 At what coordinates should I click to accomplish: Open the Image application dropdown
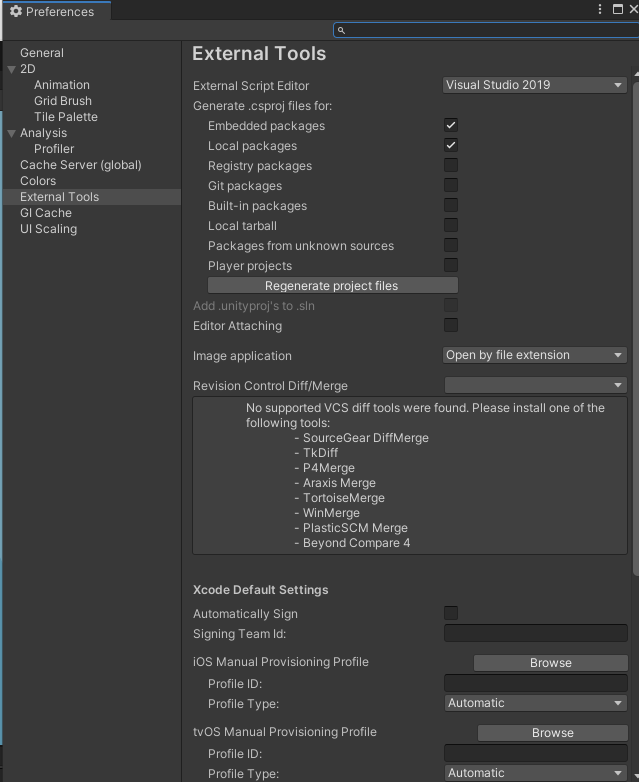(535, 356)
